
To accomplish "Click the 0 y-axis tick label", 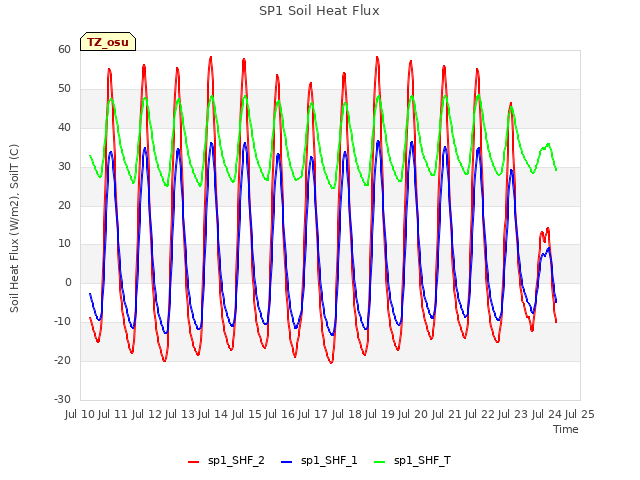I will pyautogui.click(x=68, y=282).
